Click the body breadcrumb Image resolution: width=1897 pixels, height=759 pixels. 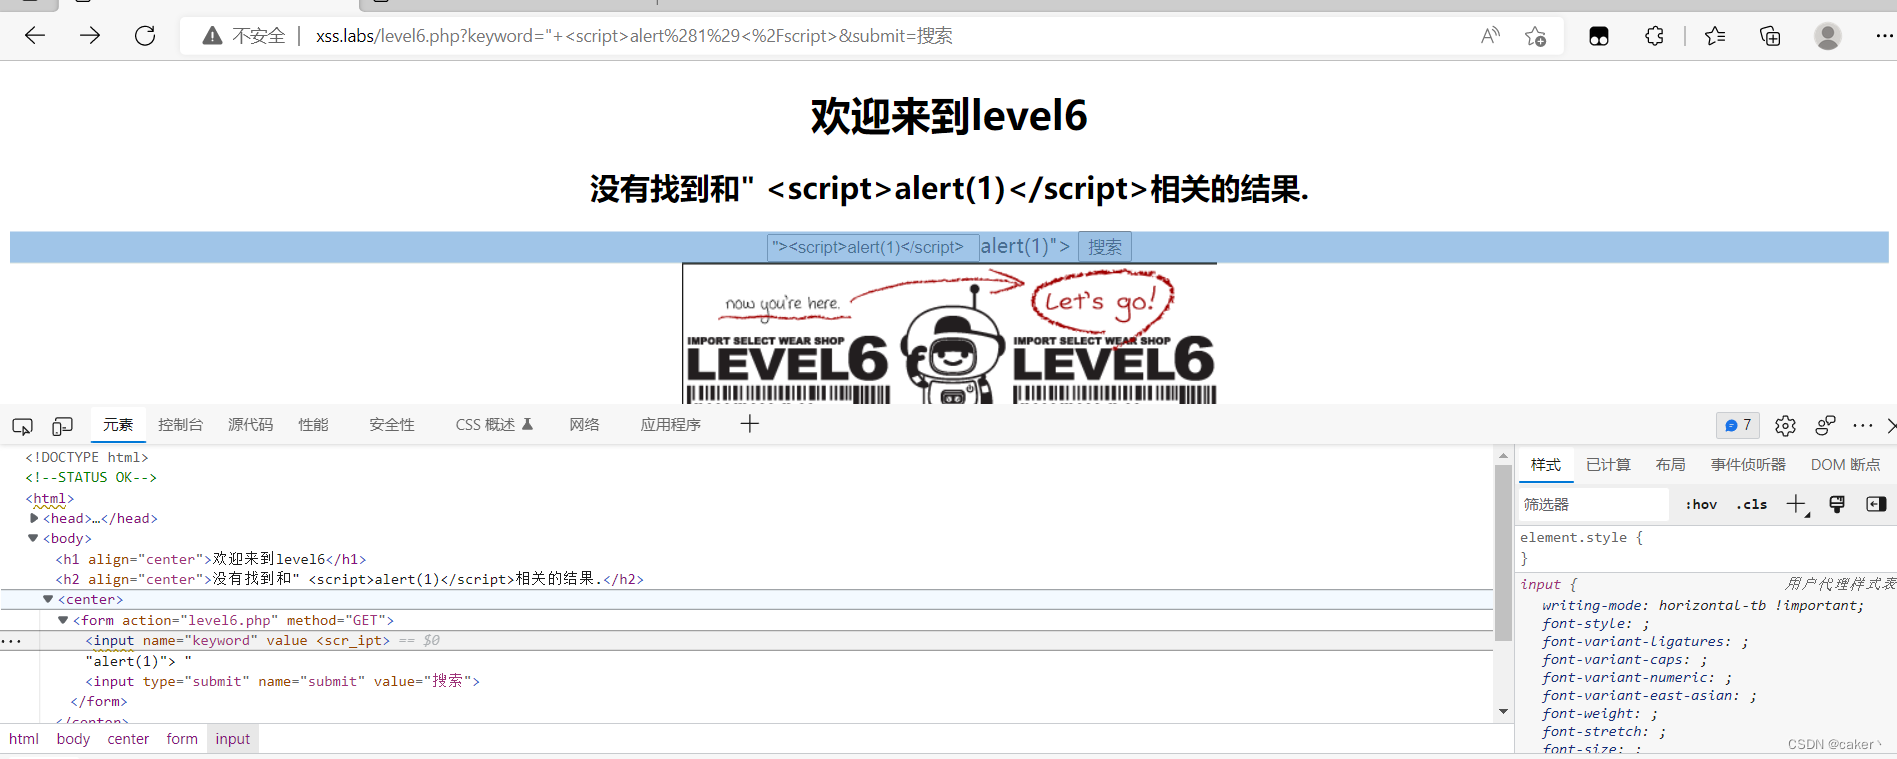[73, 739]
